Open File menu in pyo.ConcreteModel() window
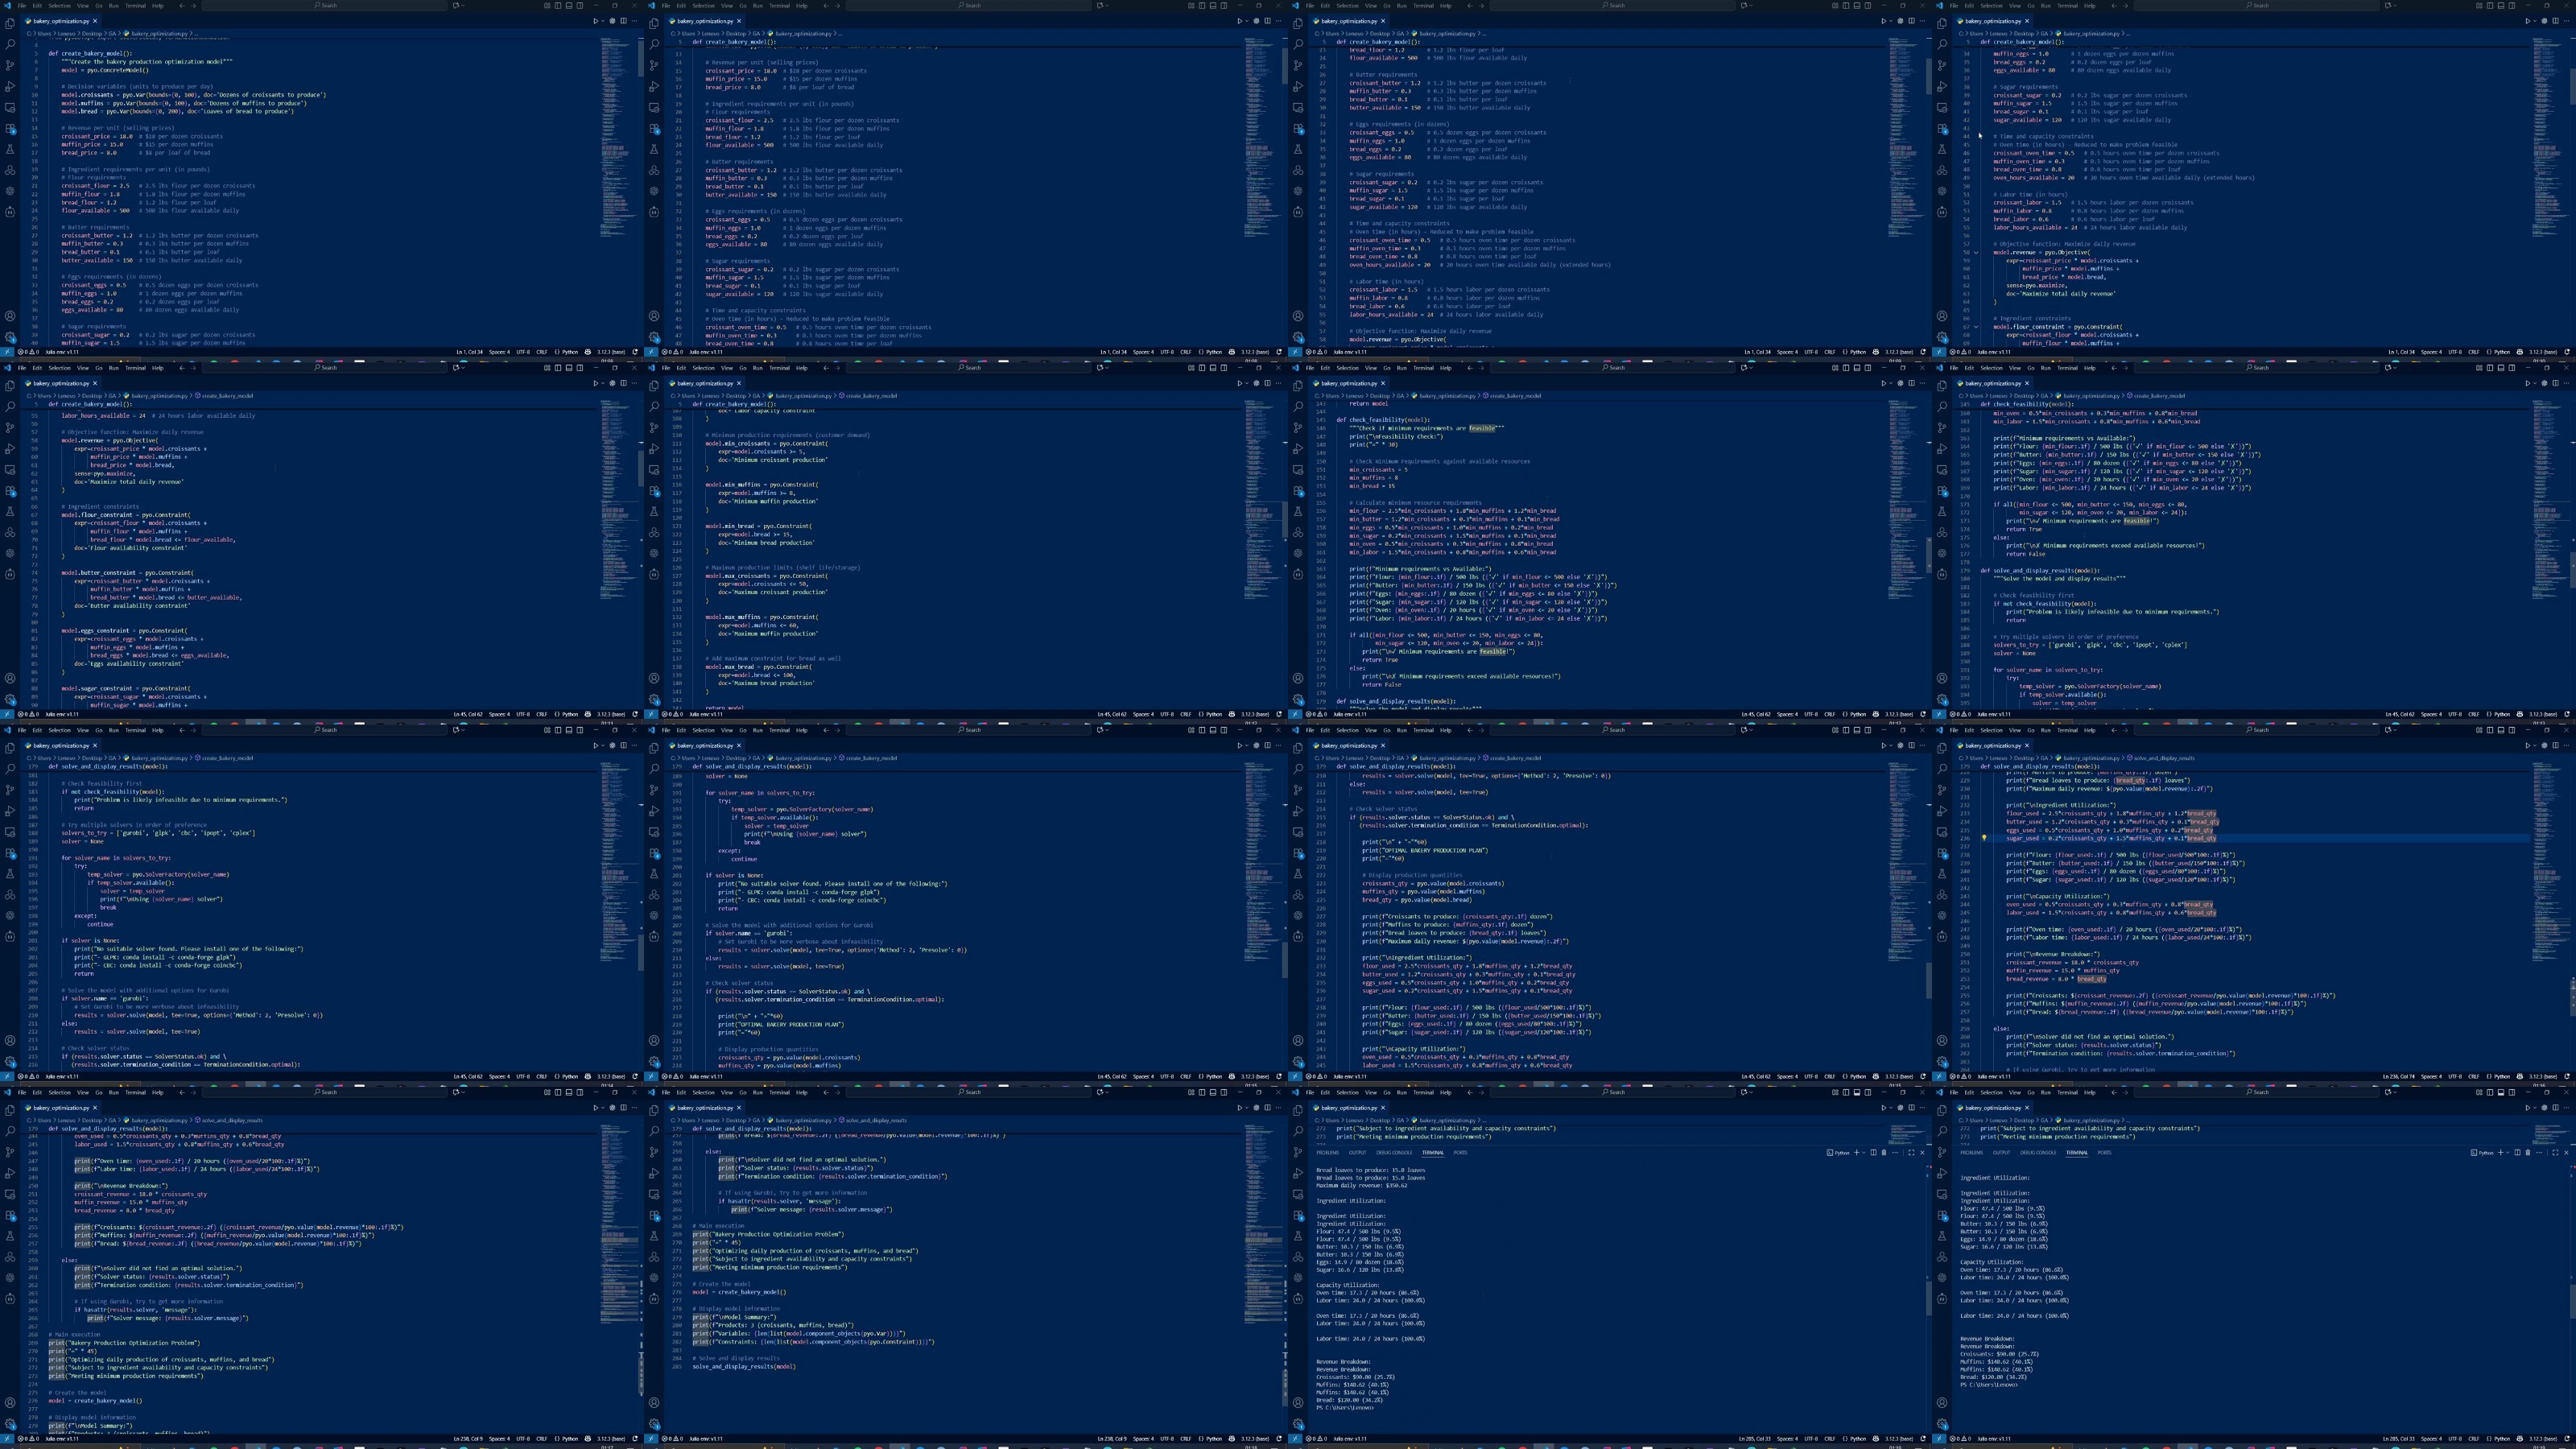This screenshot has height=1449, width=2576. point(22,5)
